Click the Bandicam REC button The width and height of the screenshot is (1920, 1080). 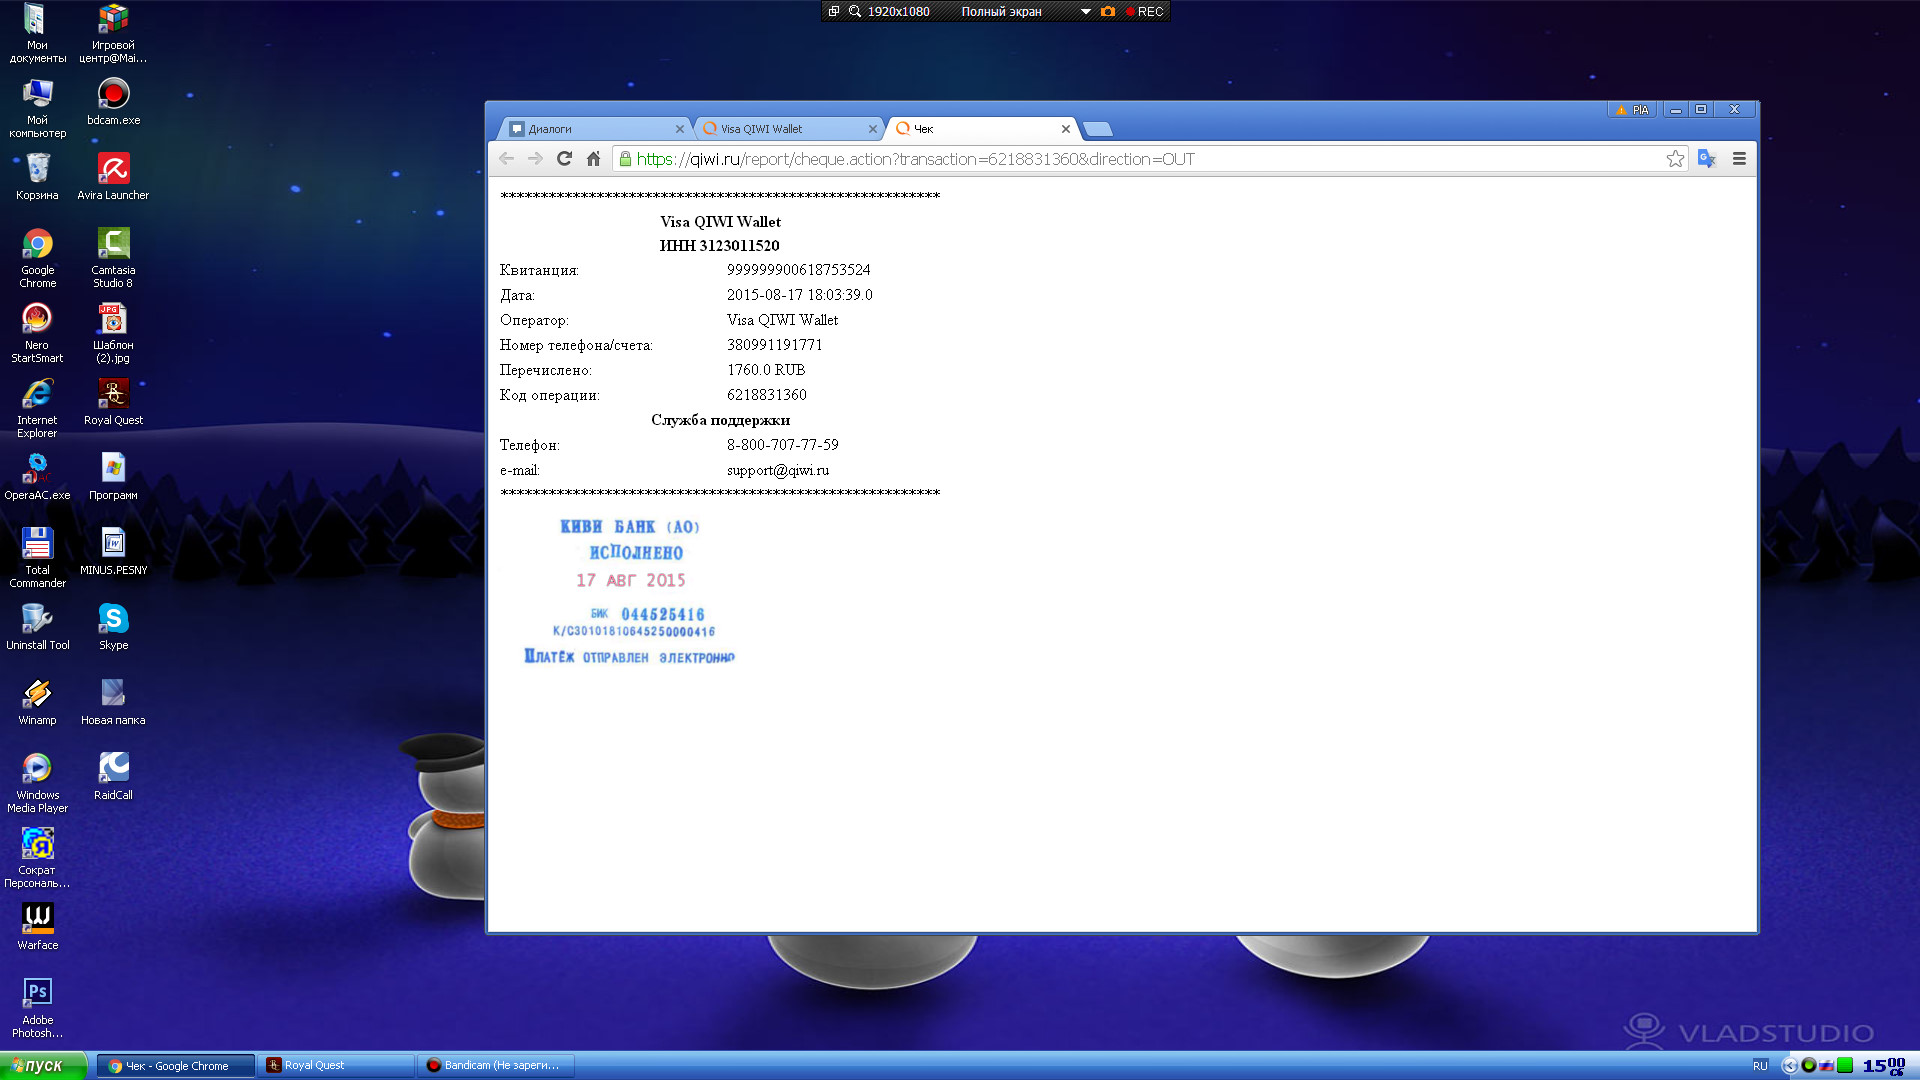pyautogui.click(x=1145, y=12)
